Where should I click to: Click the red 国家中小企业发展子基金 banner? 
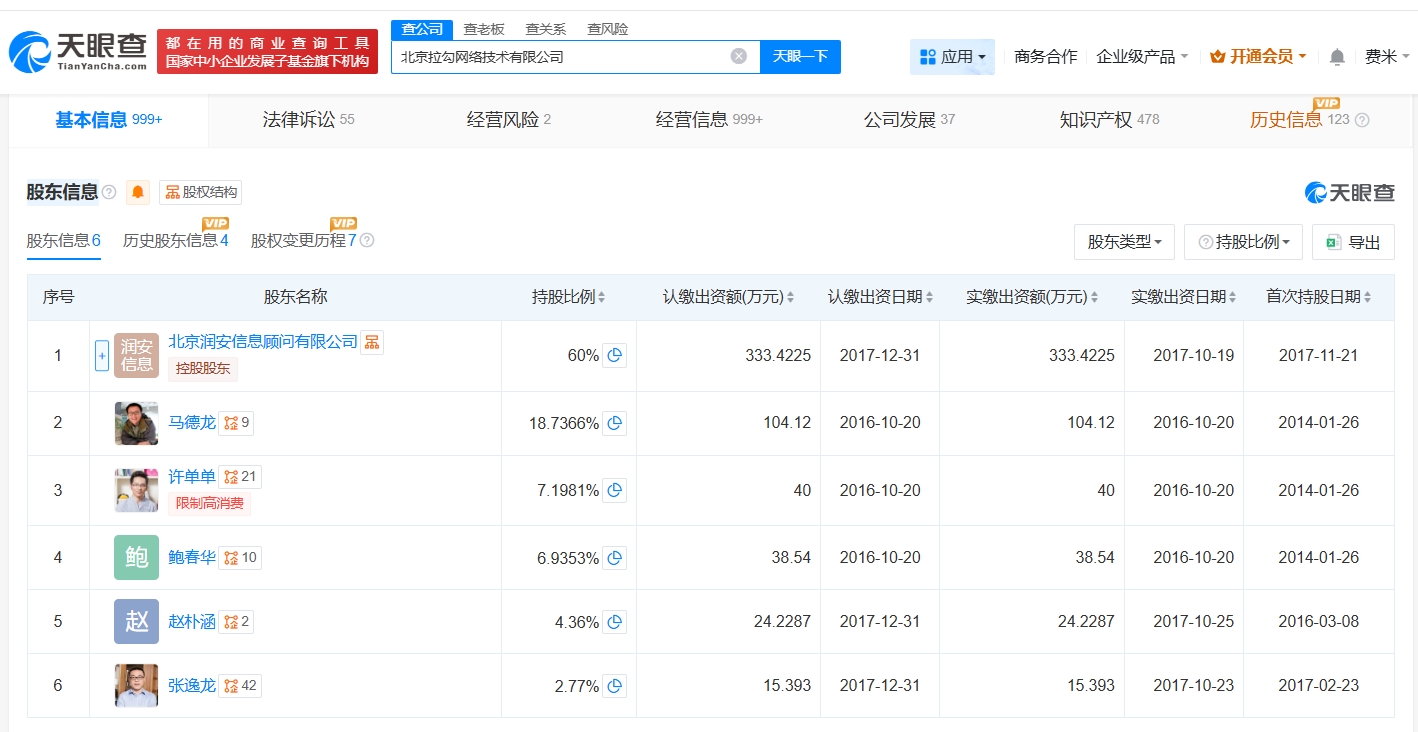coord(267,51)
